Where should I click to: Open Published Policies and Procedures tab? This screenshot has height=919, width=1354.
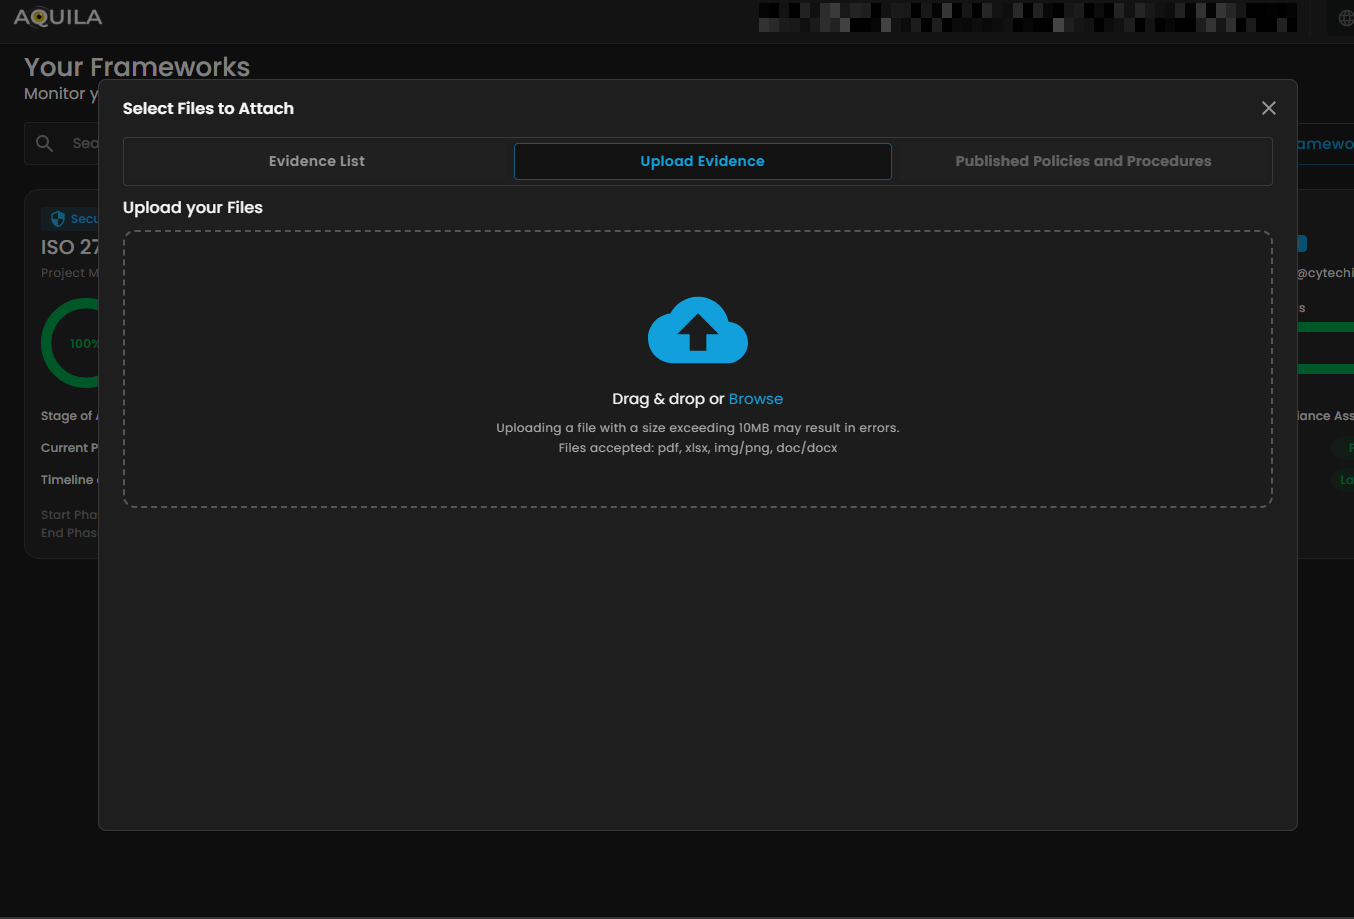coord(1082,161)
